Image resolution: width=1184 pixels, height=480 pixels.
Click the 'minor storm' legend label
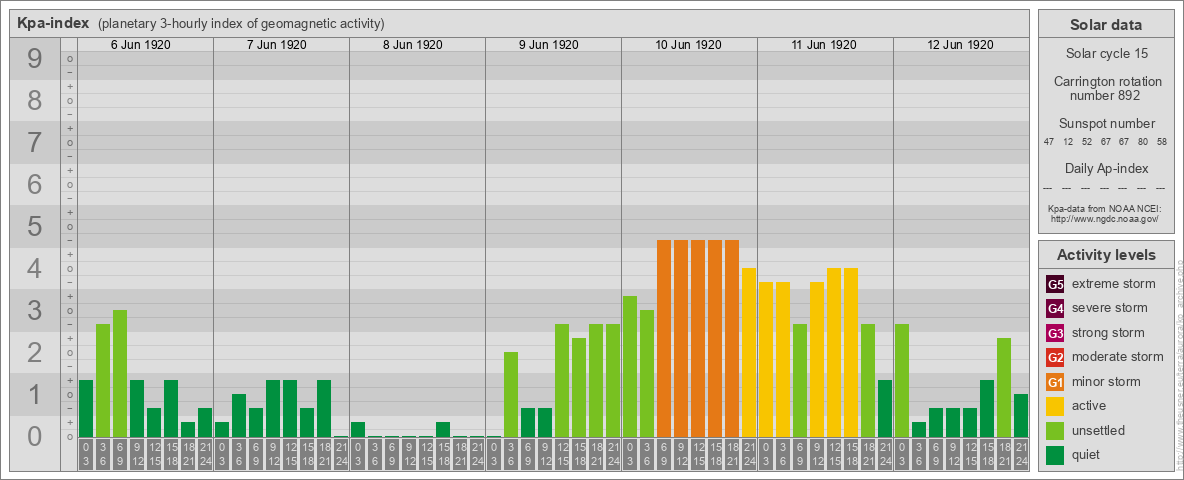[1106, 382]
